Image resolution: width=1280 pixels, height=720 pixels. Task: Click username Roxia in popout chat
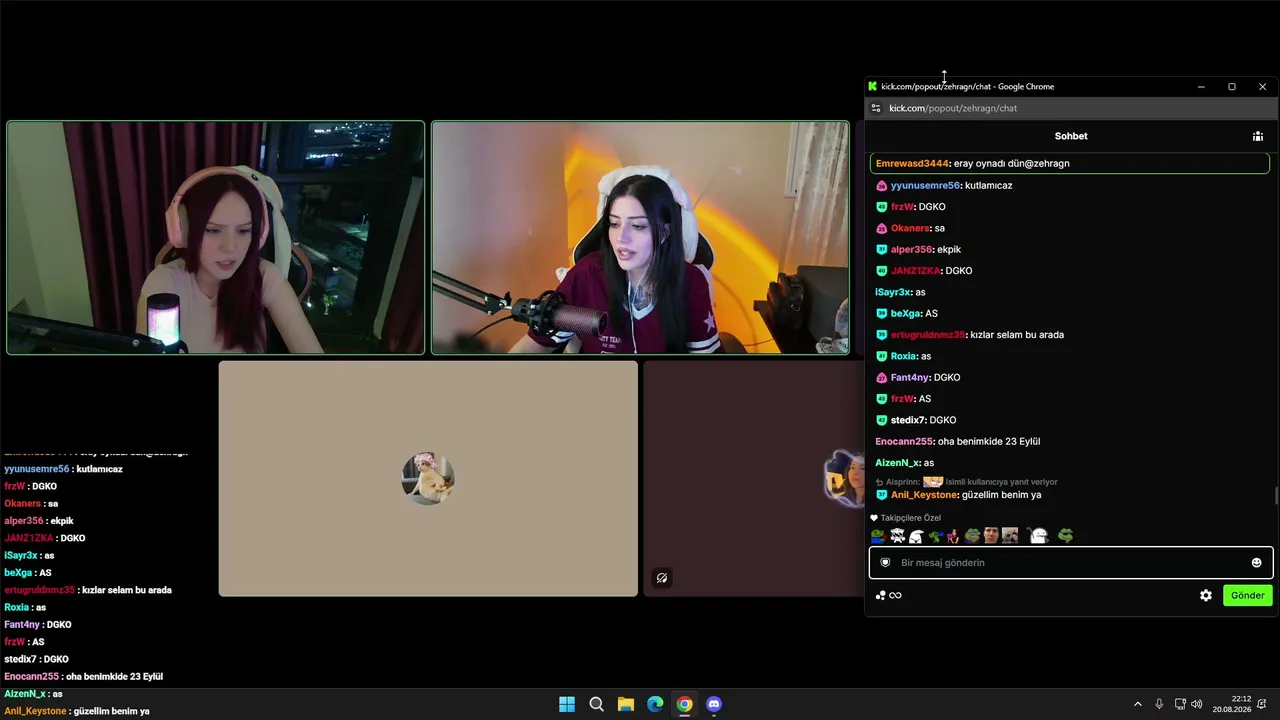pyautogui.click(x=903, y=357)
